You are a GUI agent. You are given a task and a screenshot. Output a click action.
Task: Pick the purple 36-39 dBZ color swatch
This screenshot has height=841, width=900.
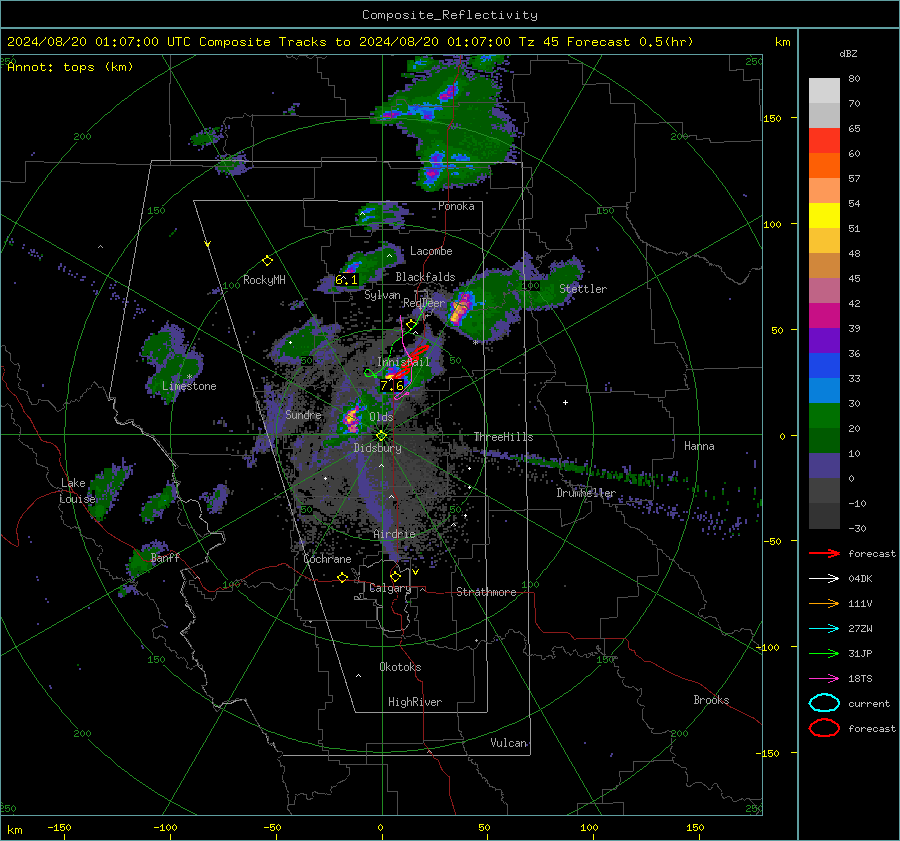coord(824,340)
